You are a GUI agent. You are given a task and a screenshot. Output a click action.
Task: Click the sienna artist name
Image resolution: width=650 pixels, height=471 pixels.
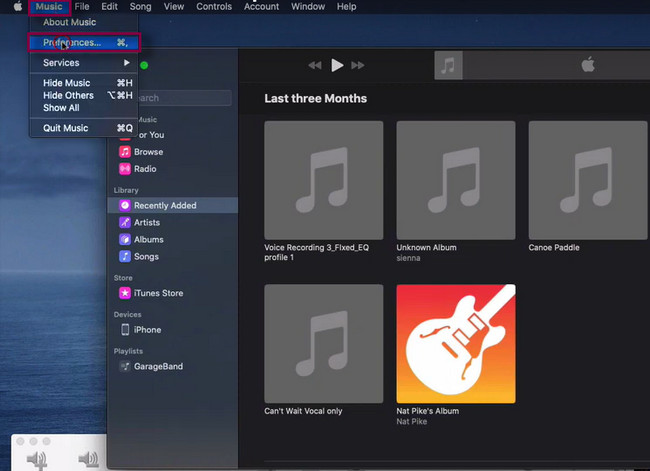pyautogui.click(x=408, y=258)
